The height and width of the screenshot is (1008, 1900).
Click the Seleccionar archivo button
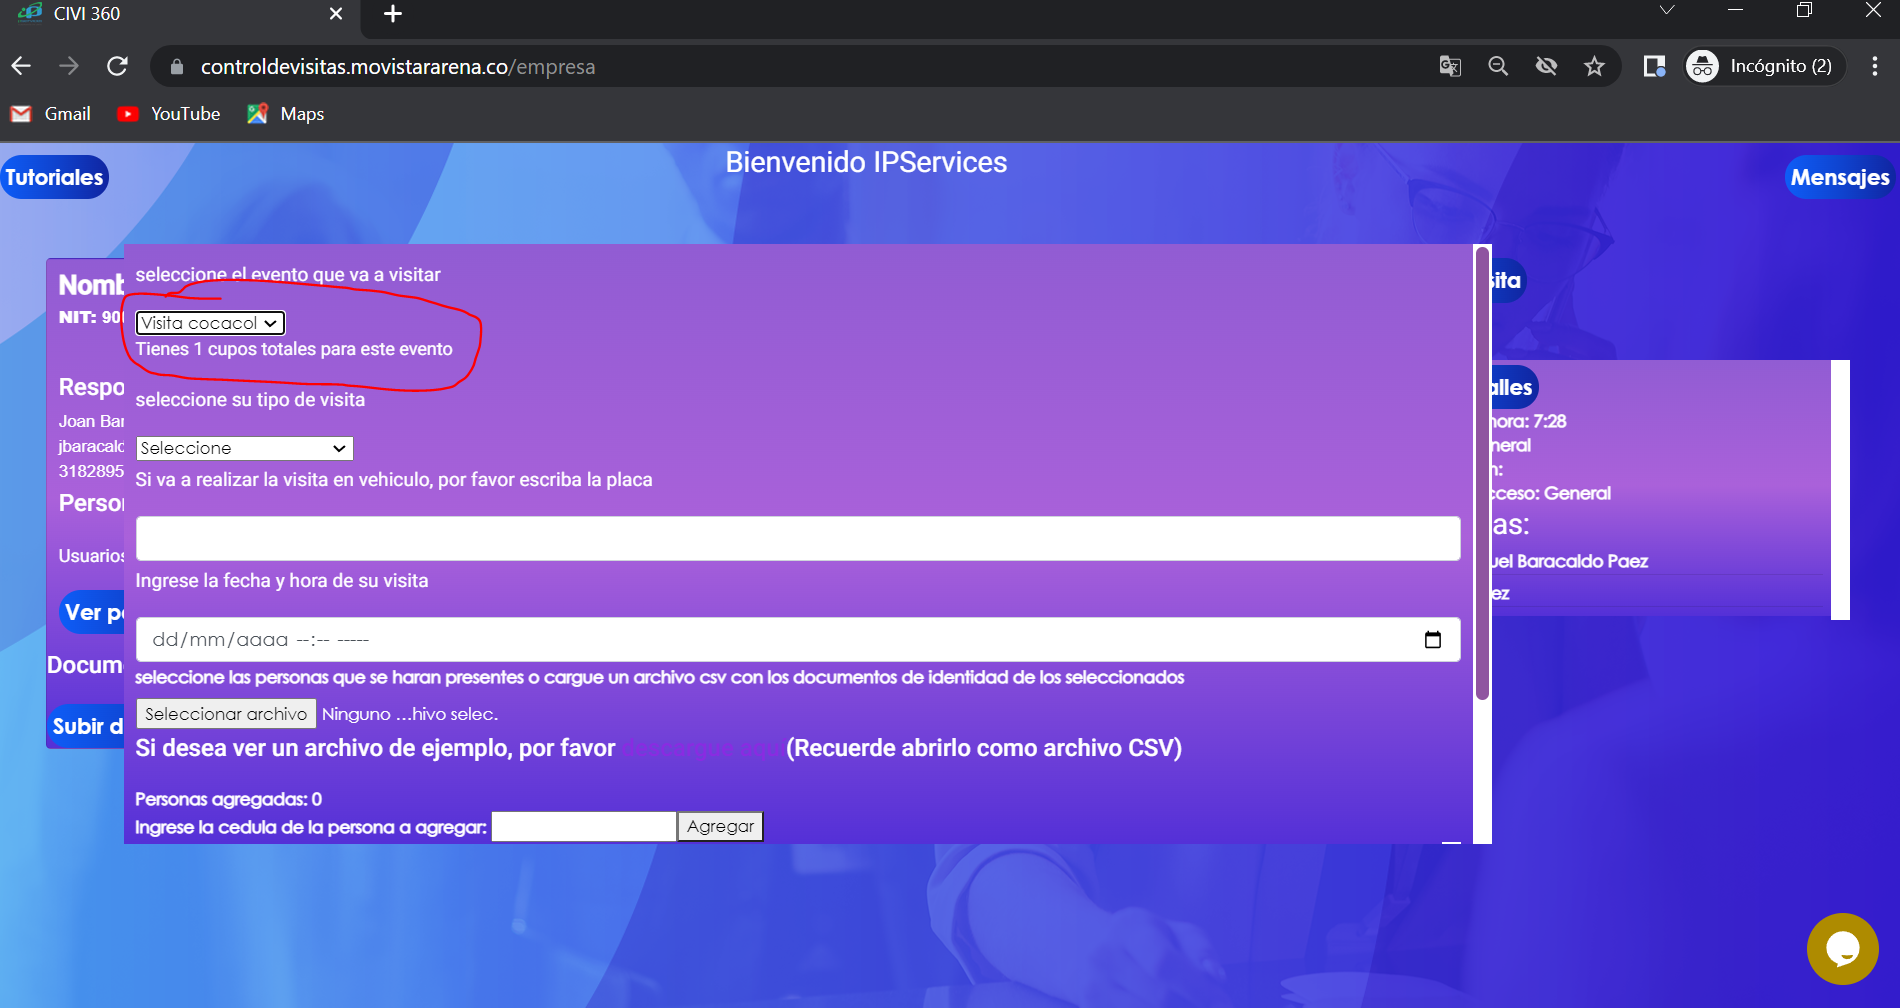tap(226, 714)
